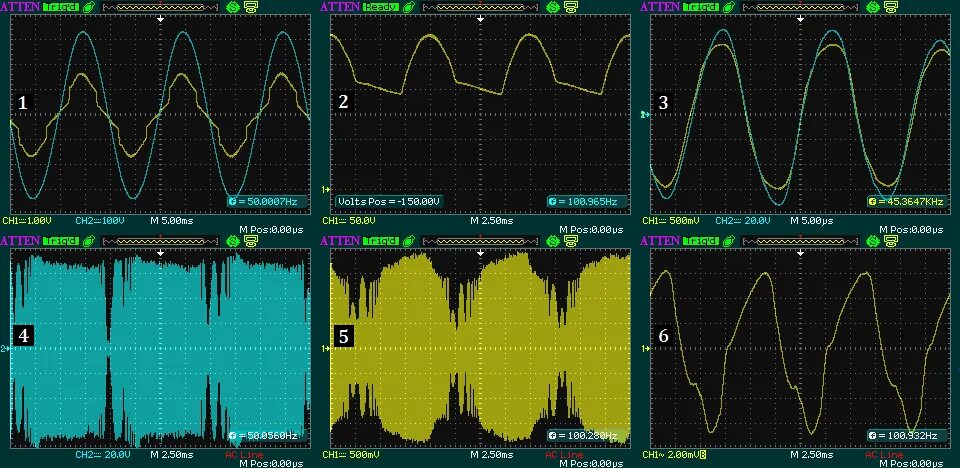Click the green S icon above the 50.0007Hz scope

pyautogui.click(x=233, y=7)
